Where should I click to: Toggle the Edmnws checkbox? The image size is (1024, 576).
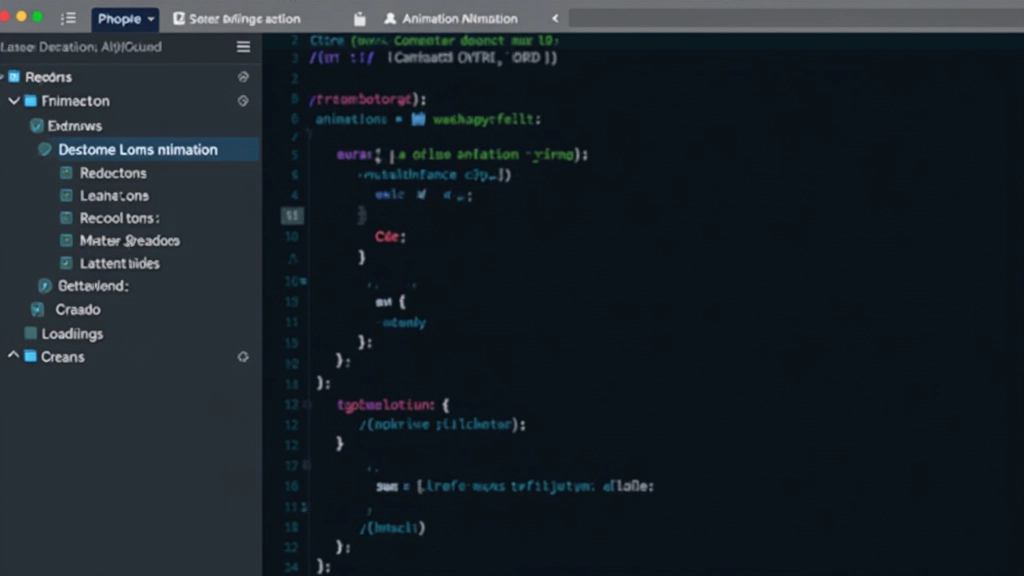tap(38, 125)
